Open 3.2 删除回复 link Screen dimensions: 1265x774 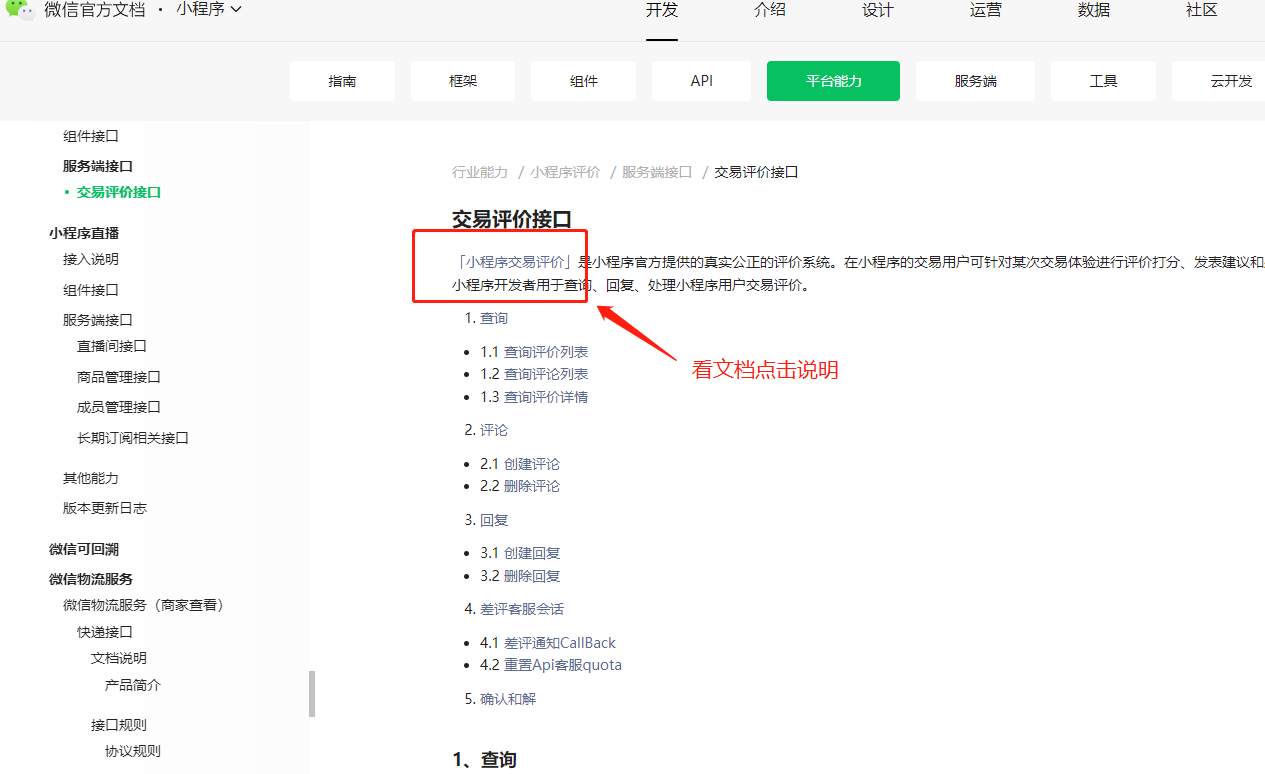[532, 576]
